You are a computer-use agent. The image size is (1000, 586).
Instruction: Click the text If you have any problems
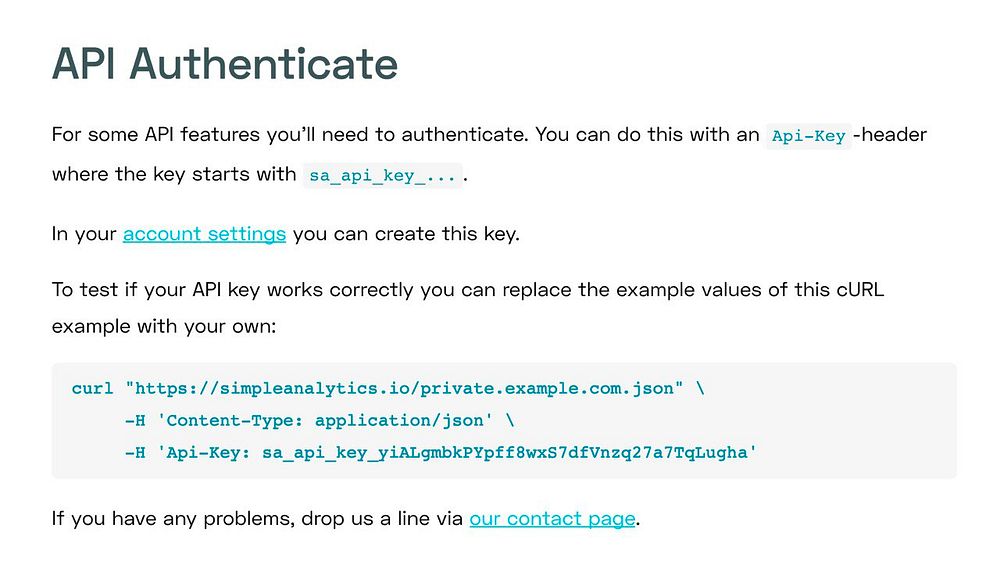(x=173, y=518)
